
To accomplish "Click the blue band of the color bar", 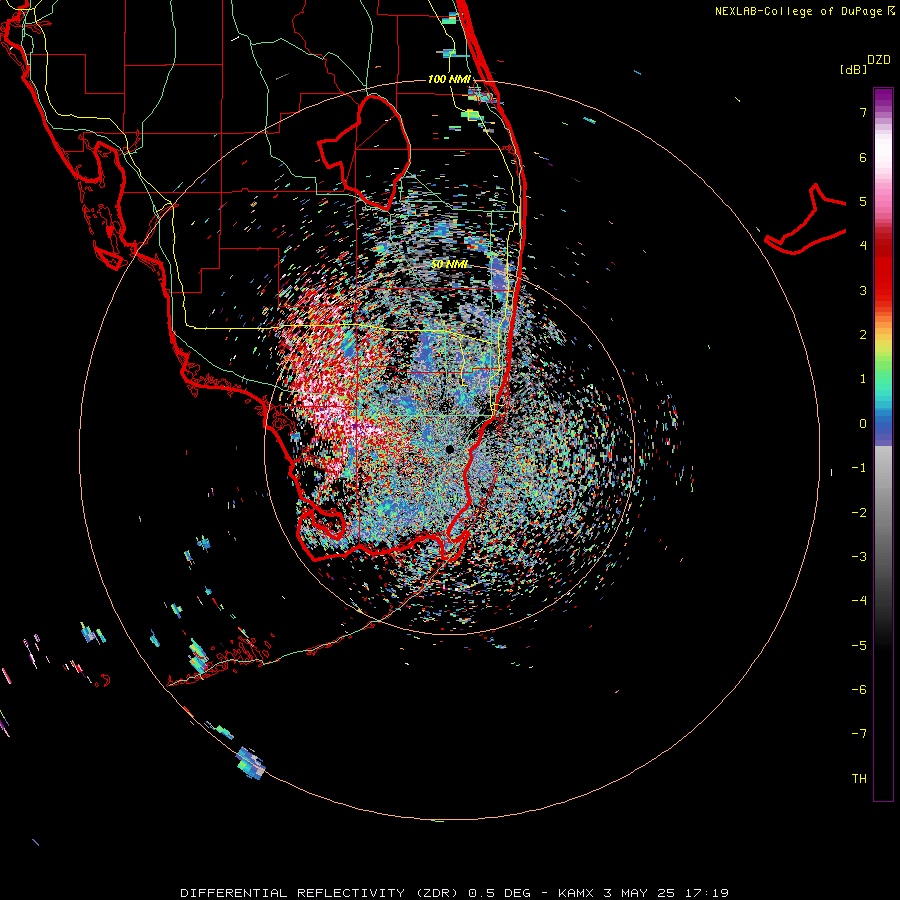I will (x=883, y=428).
